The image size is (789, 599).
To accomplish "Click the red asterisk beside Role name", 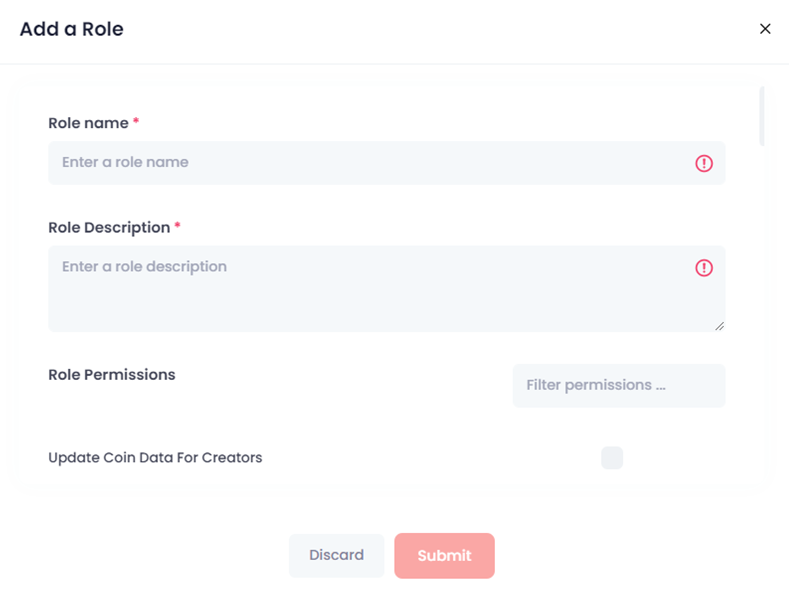I will (136, 121).
